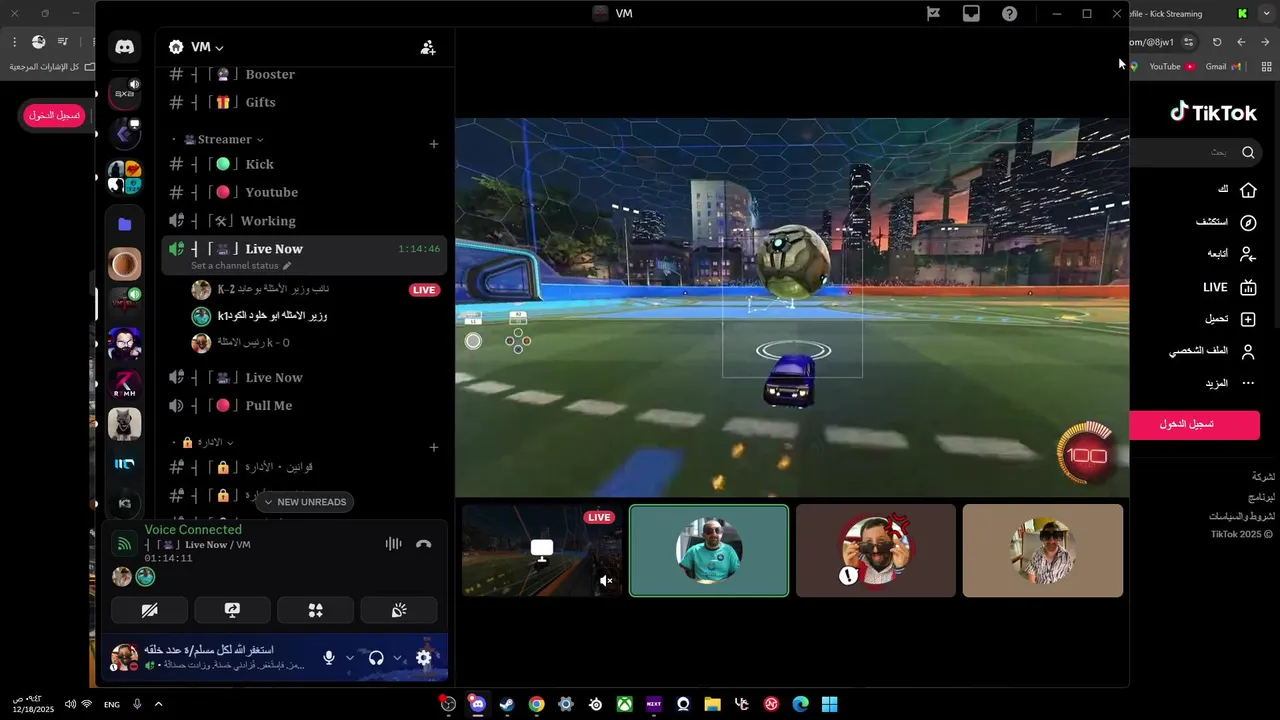Collapse the Streamer category
Viewport: 1280px width, 720px height.
(224, 140)
